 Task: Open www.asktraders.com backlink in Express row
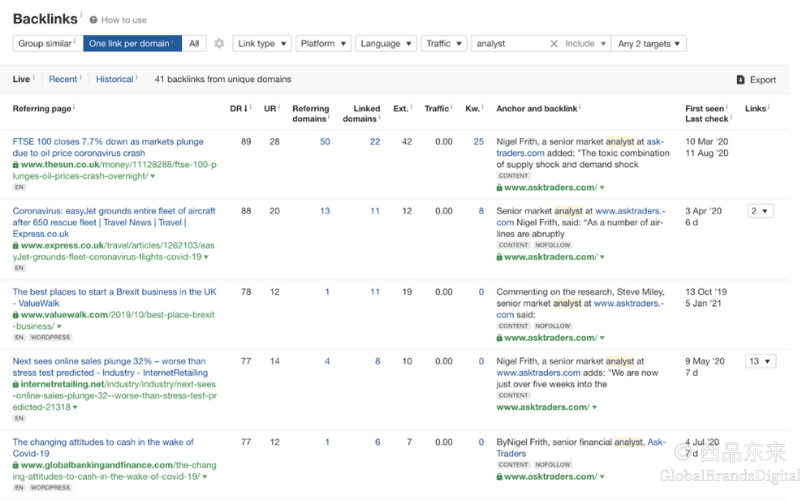point(550,257)
